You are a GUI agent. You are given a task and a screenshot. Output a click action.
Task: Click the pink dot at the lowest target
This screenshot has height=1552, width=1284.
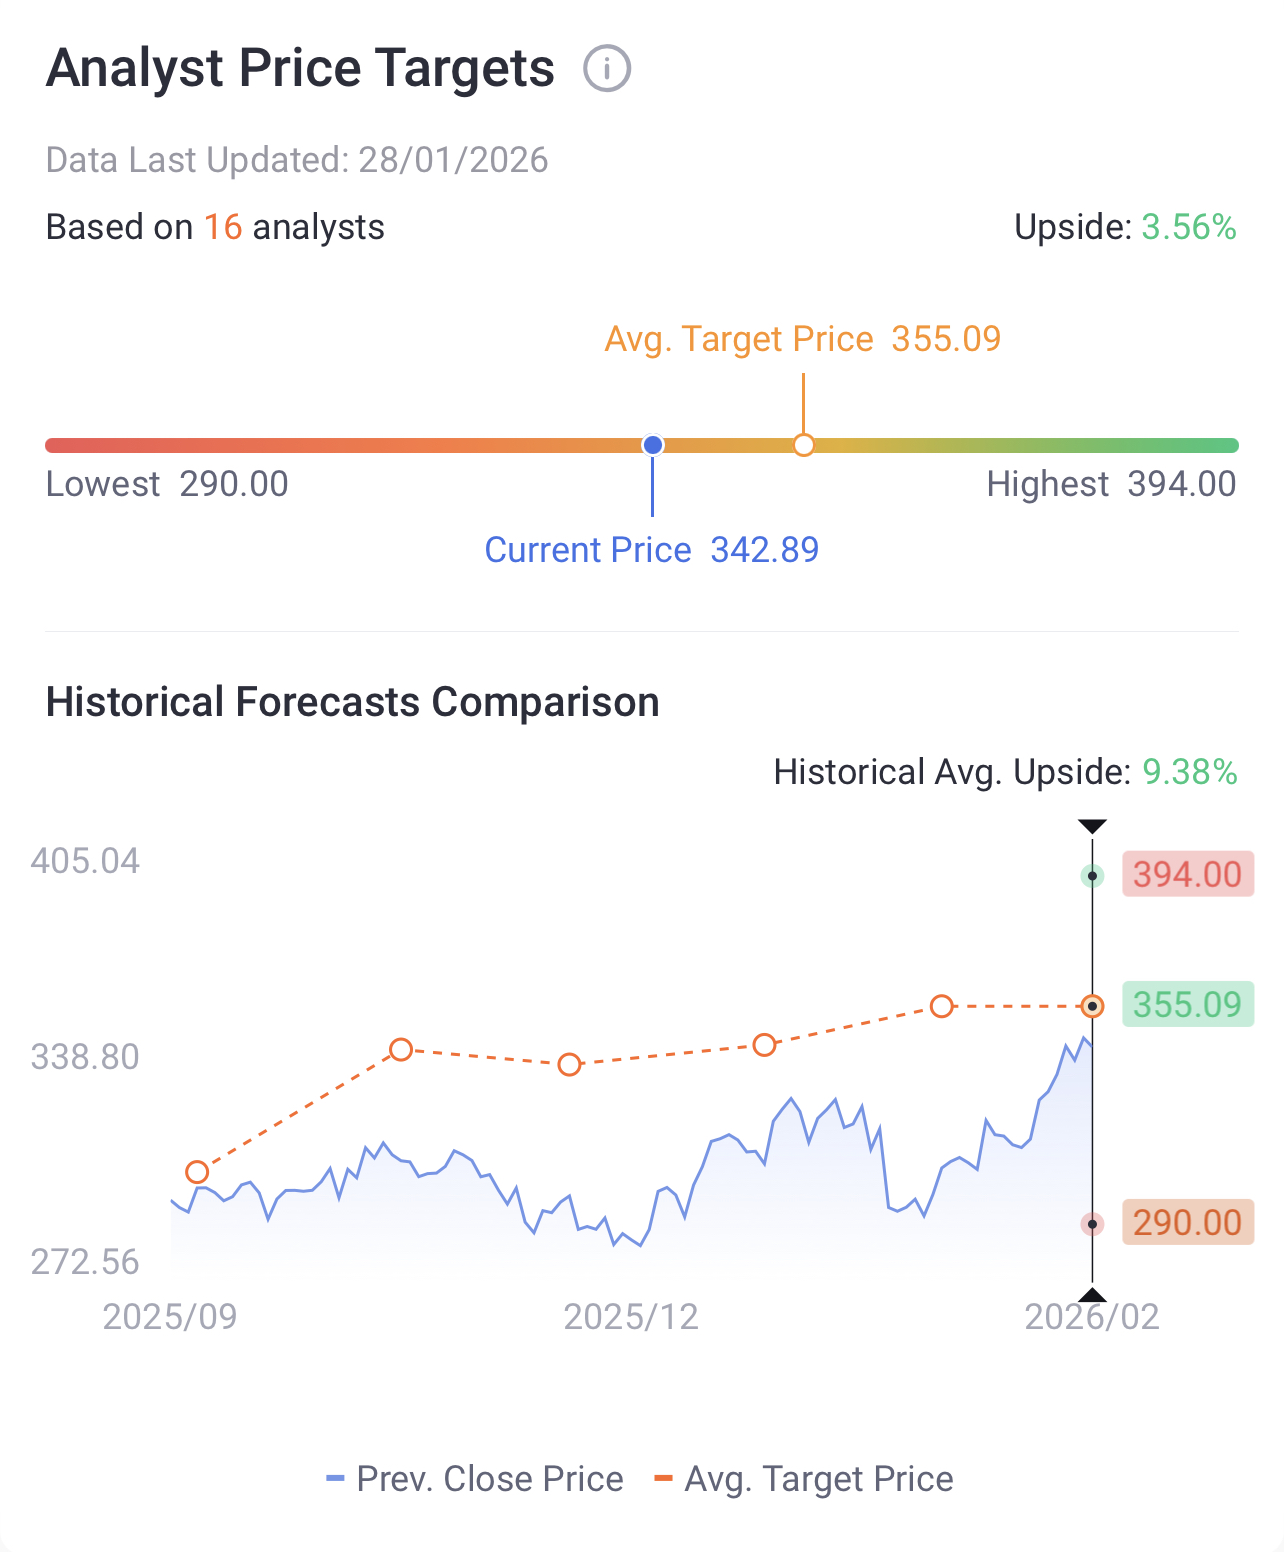pyautogui.click(x=1092, y=1223)
